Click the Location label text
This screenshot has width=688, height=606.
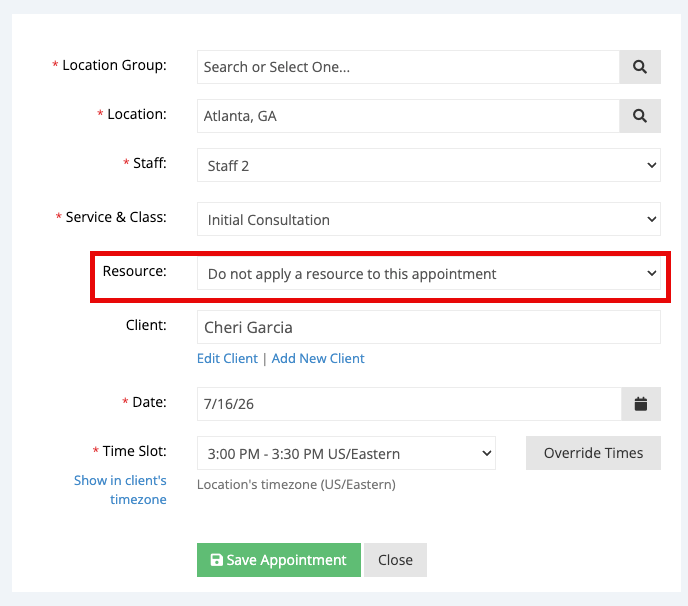click(137, 114)
